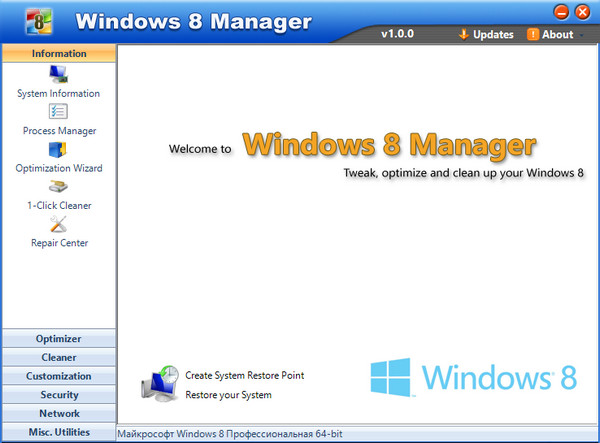The width and height of the screenshot is (600, 443).
Task: Click the Tweak, optimize and clean tagline
Action: tap(463, 173)
